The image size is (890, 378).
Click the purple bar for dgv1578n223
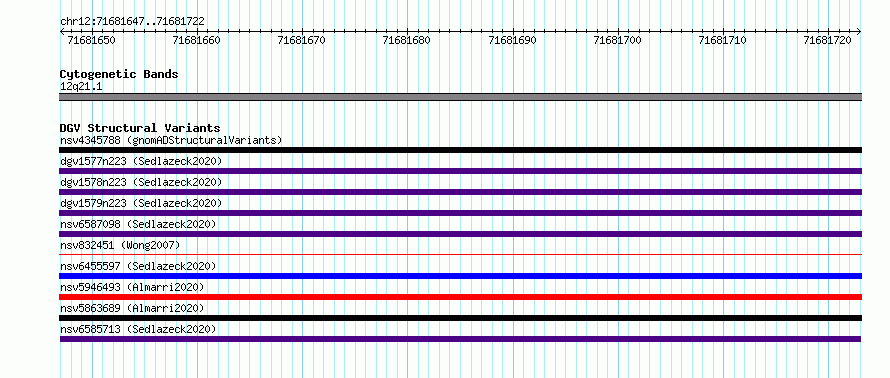click(x=460, y=192)
